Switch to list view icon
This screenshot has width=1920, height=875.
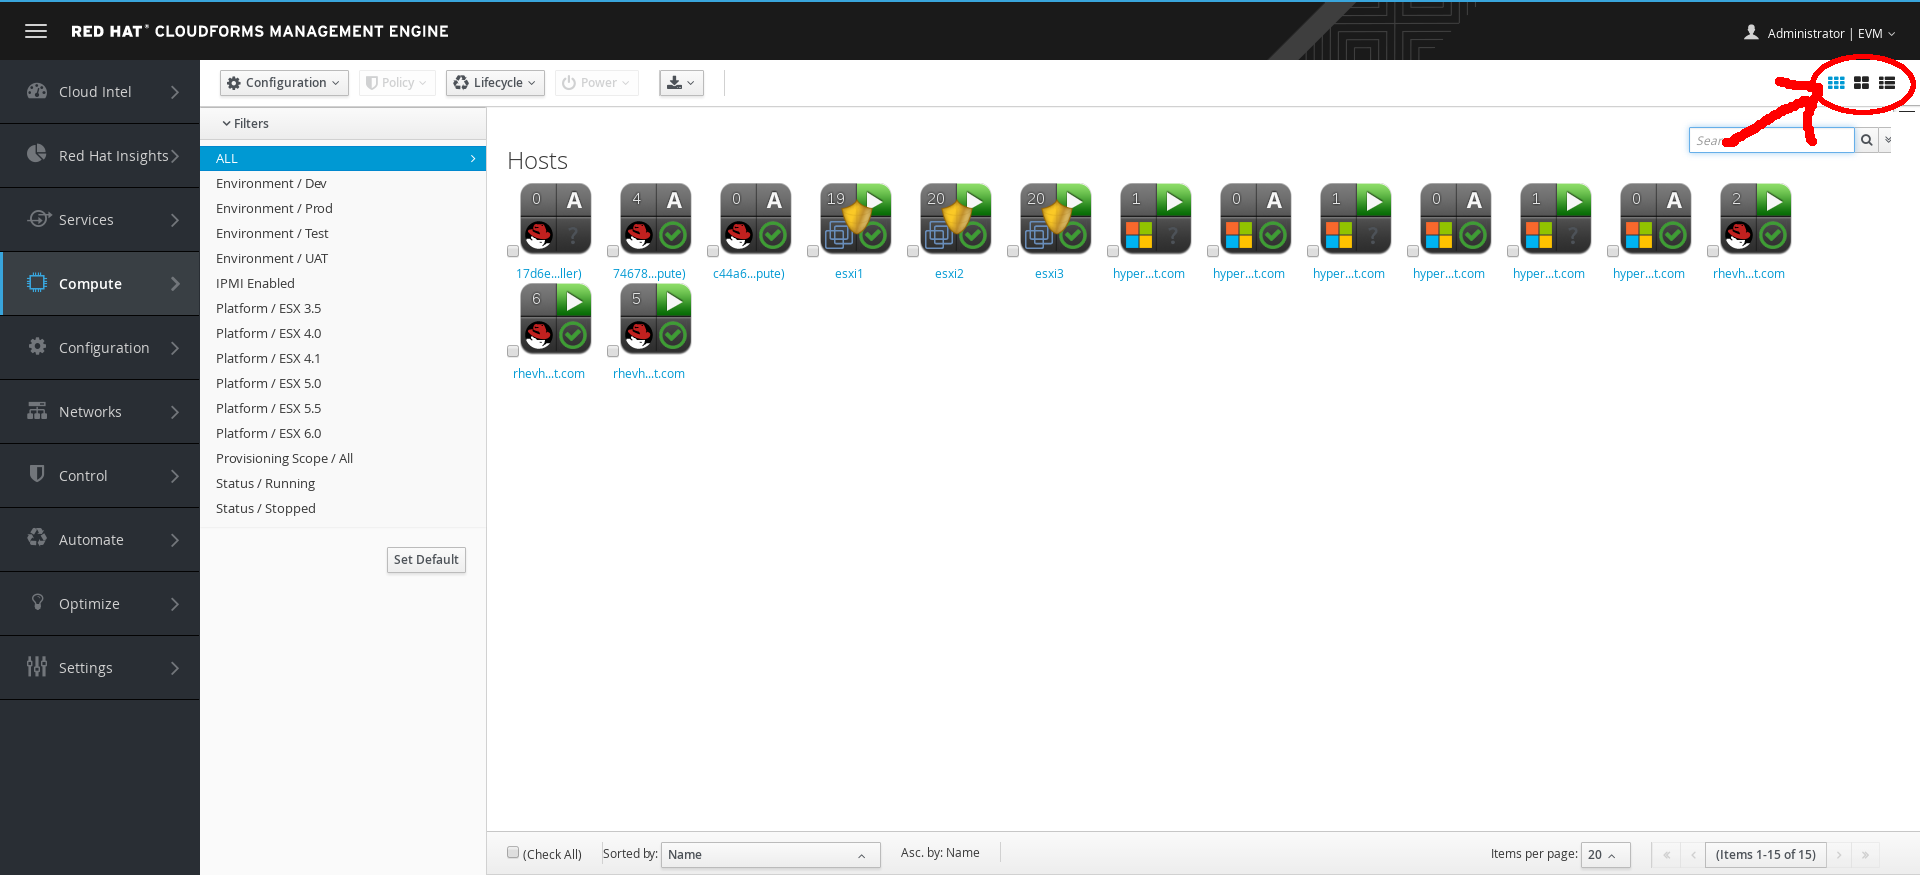(x=1887, y=83)
